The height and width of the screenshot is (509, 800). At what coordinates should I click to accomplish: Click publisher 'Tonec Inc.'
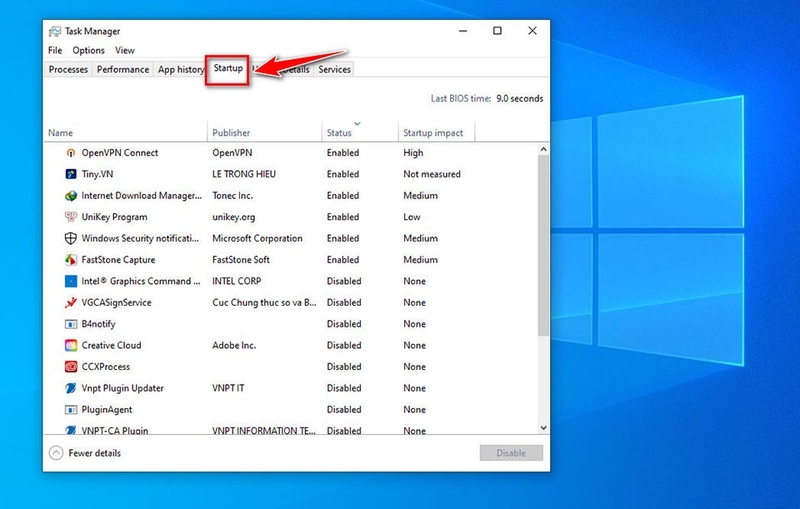233,196
